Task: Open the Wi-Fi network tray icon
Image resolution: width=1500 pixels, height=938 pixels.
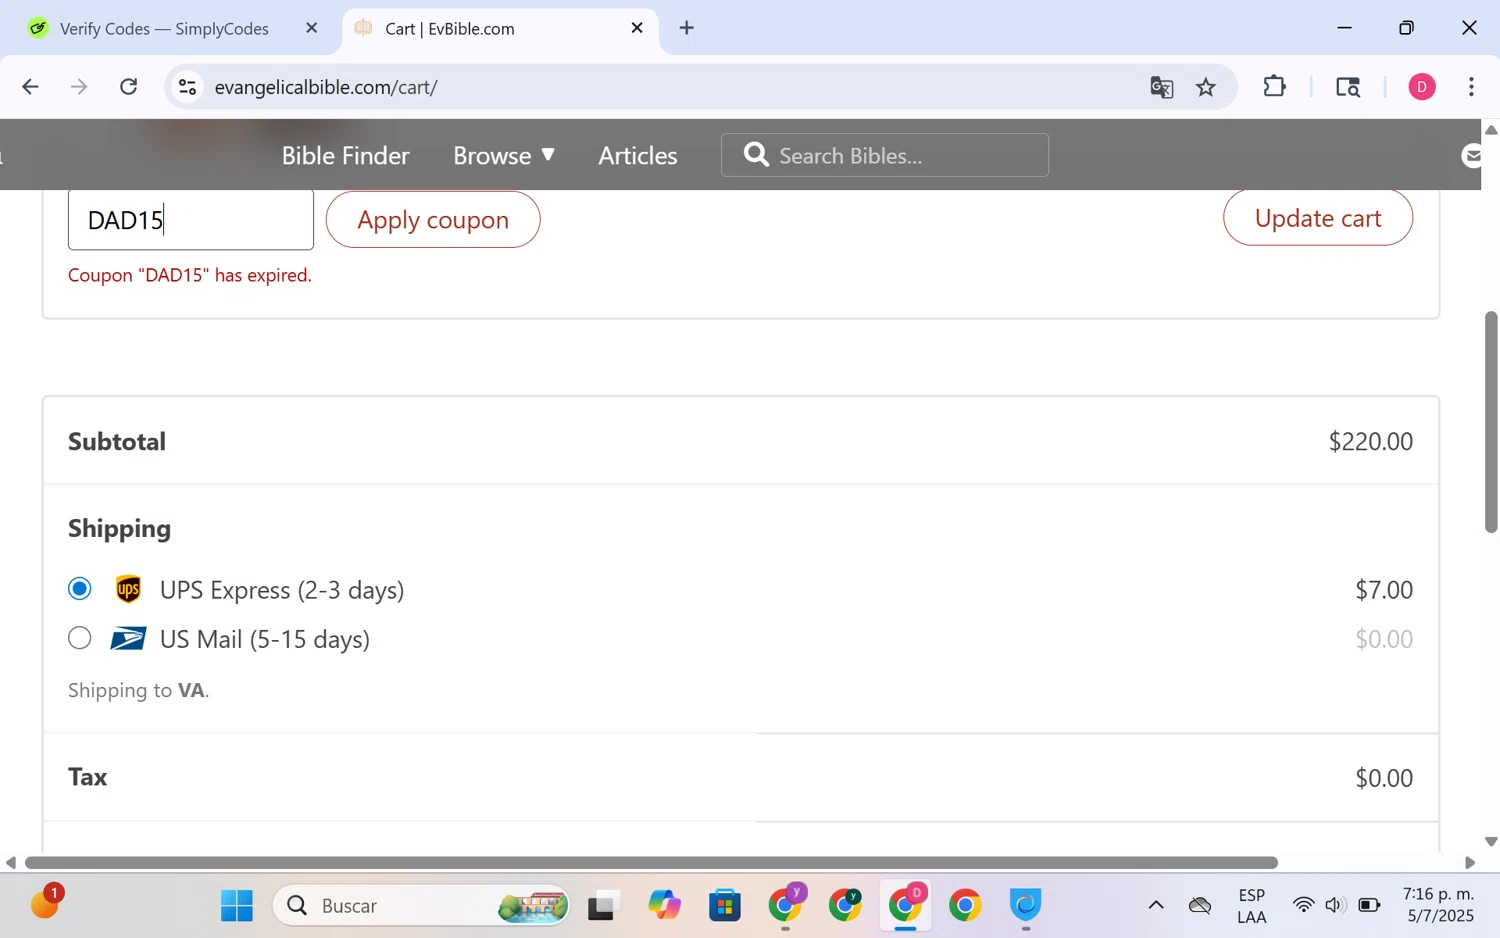Action: pyautogui.click(x=1303, y=906)
